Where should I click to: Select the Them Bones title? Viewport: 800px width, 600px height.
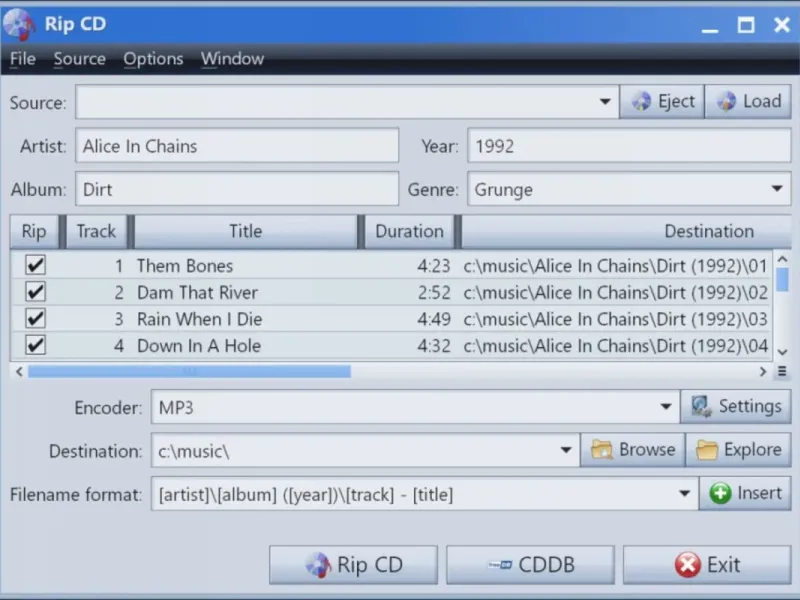pos(185,266)
